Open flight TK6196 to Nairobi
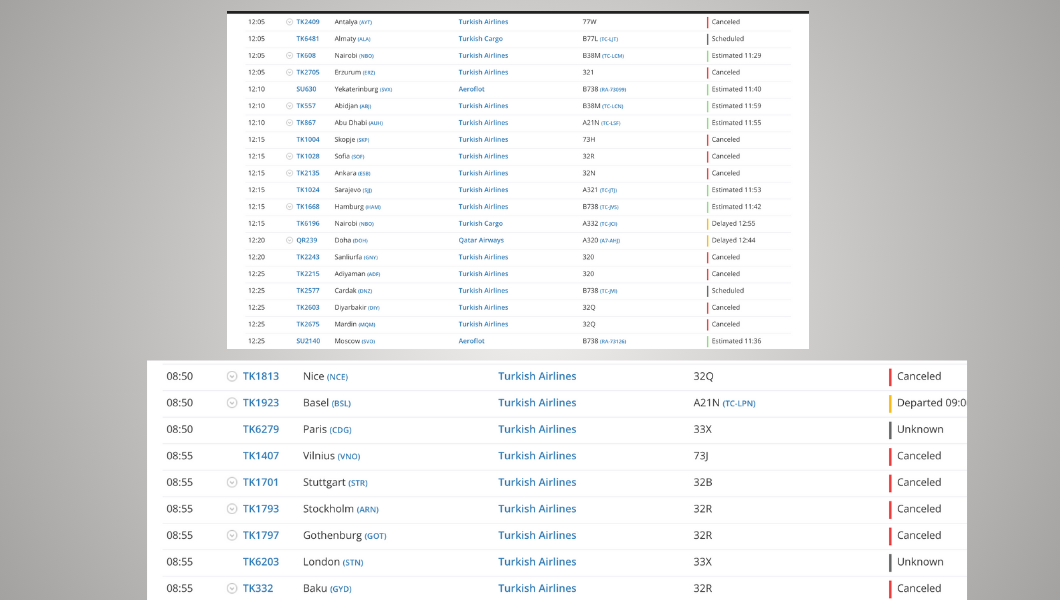Viewport: 1060px width, 600px height. point(308,224)
